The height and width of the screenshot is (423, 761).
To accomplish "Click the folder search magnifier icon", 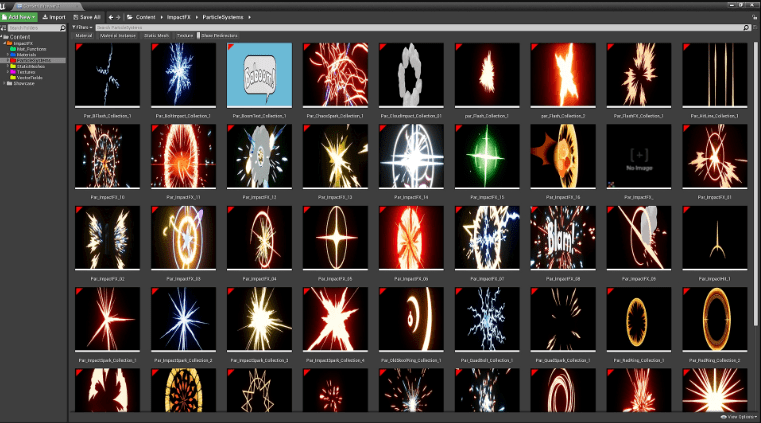I will [63, 28].
